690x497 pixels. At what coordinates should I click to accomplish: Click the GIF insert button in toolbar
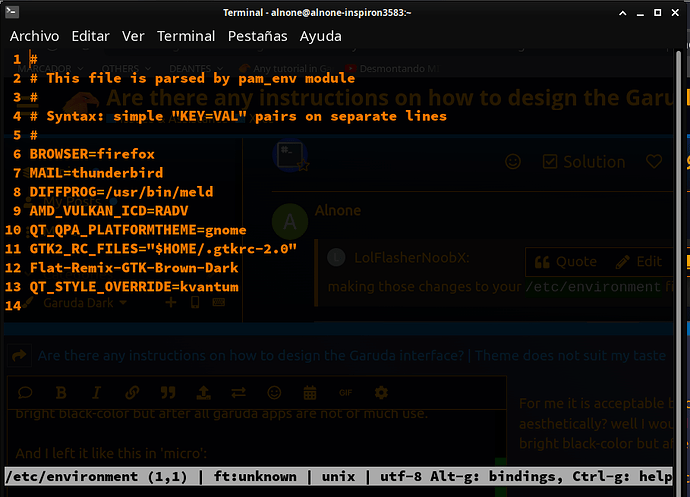[345, 392]
